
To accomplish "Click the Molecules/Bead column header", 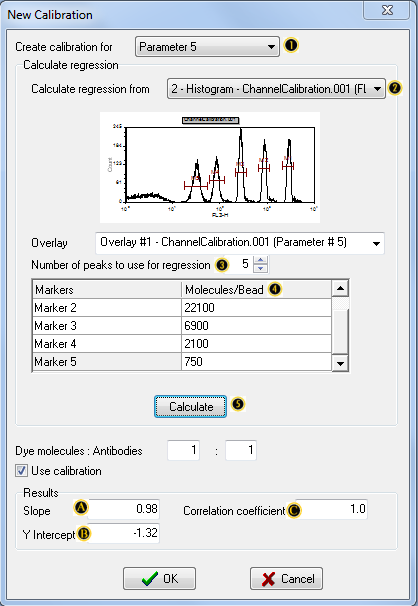I will point(257,289).
